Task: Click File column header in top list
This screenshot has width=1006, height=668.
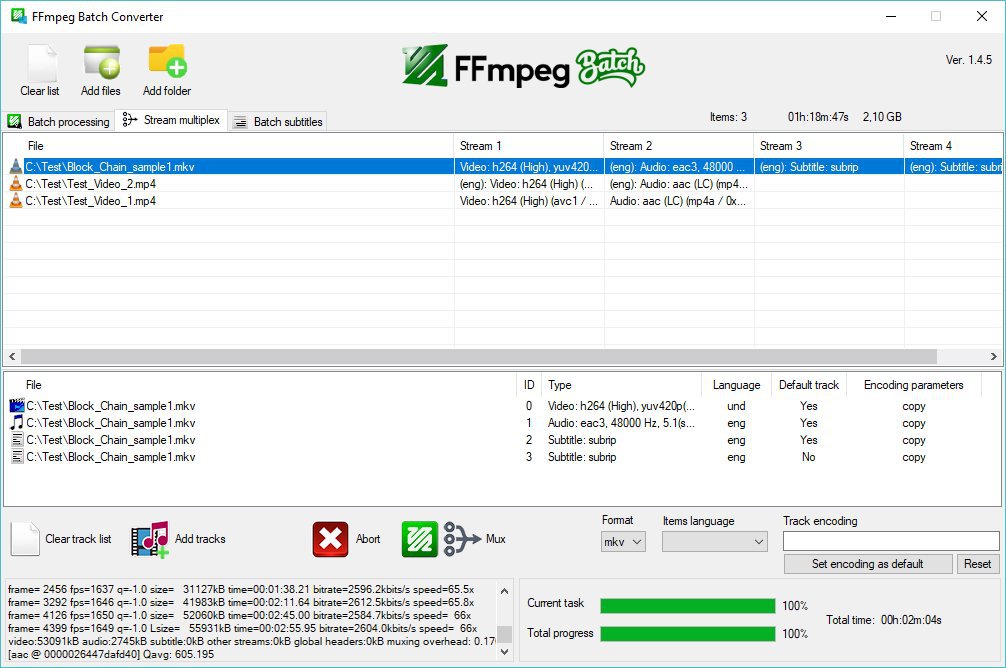Action: tap(229, 146)
